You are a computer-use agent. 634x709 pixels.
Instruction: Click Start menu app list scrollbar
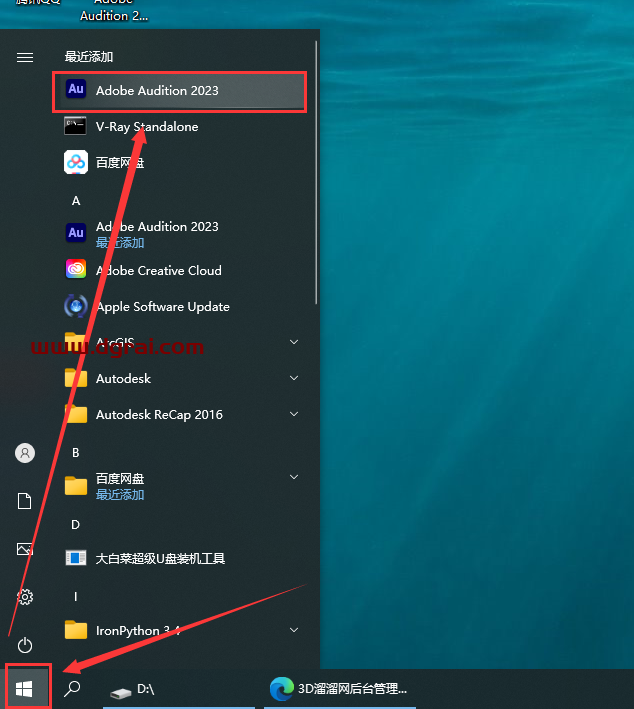point(316,172)
